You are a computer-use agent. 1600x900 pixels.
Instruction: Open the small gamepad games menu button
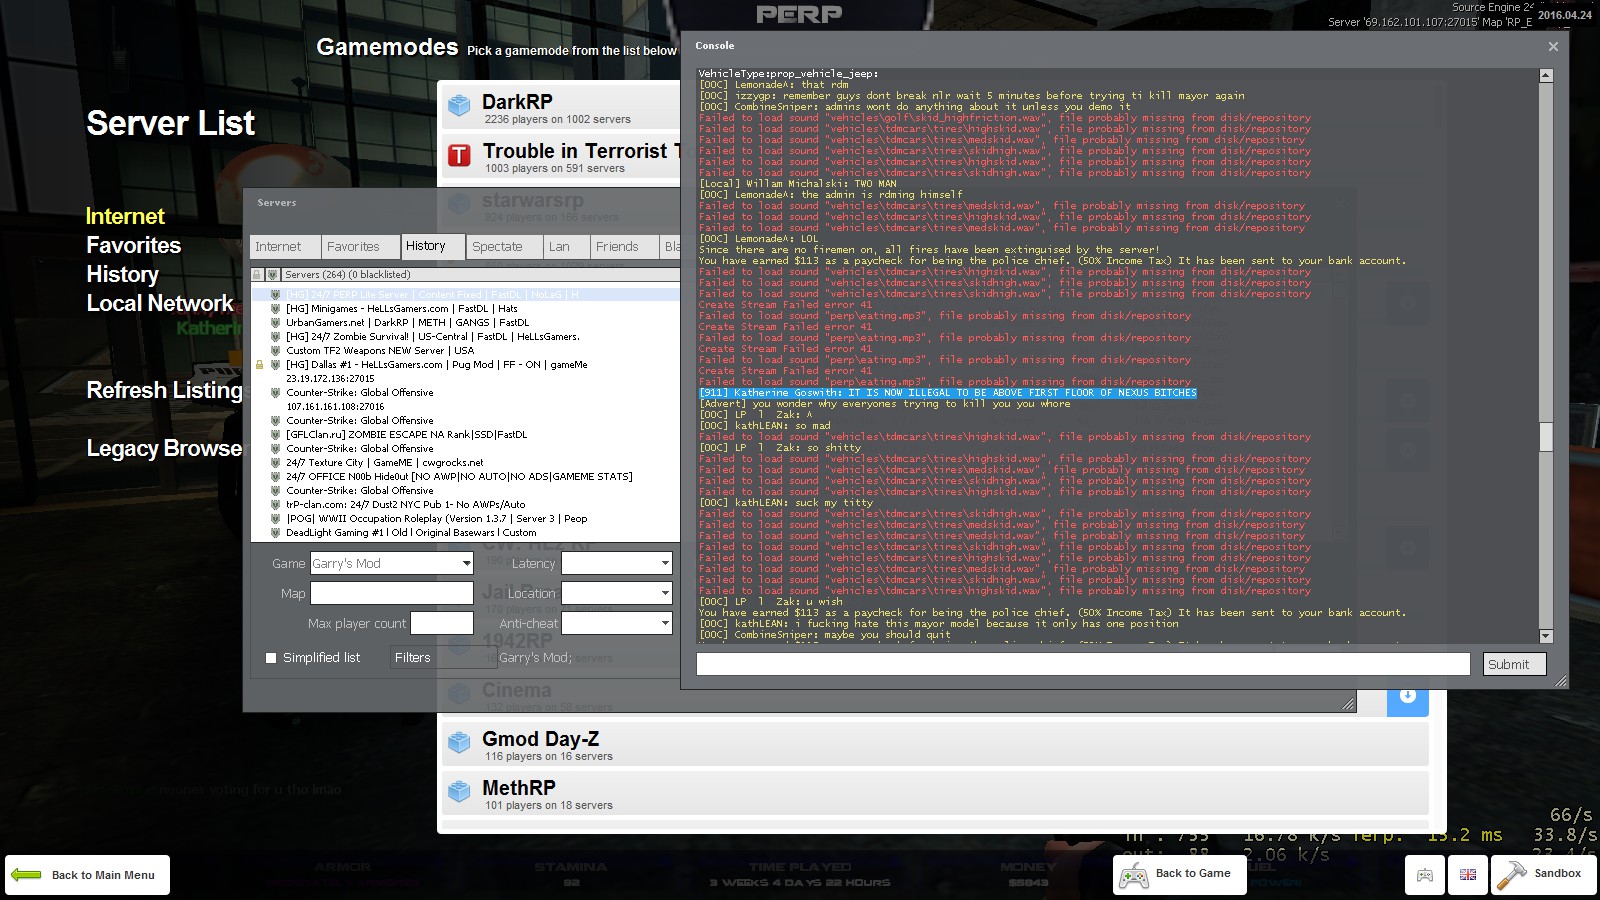pos(1425,875)
